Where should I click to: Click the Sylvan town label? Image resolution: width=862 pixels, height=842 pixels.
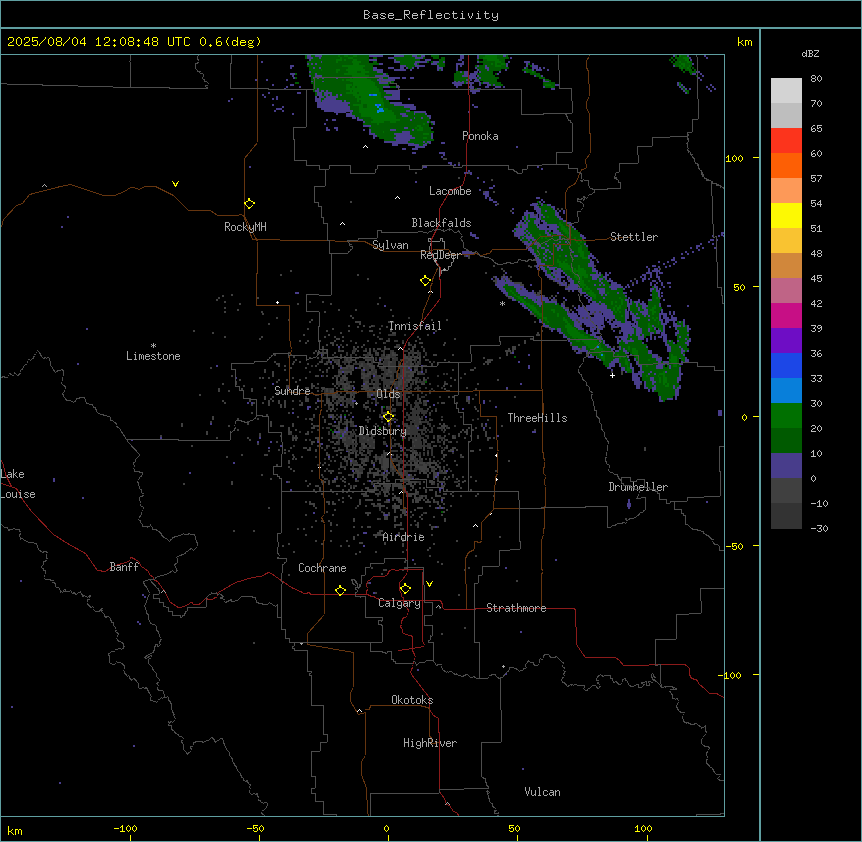[x=390, y=245]
